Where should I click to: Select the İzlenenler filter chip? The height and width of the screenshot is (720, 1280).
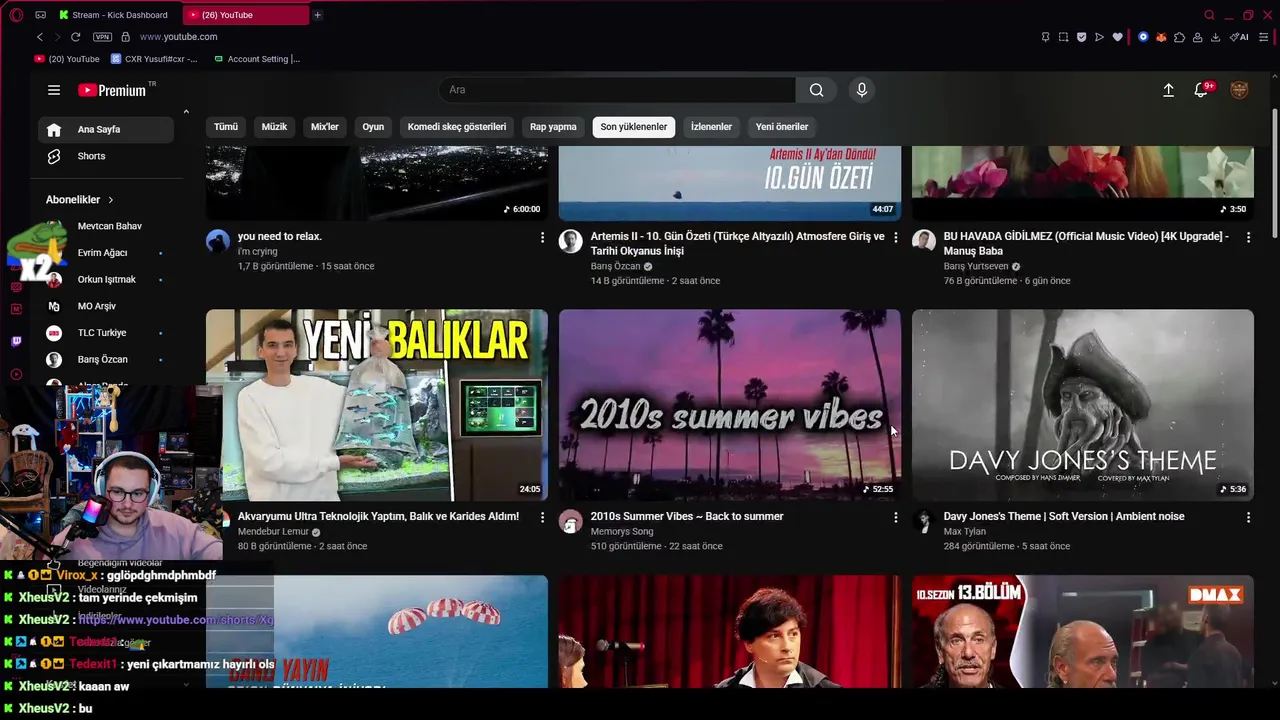(712, 127)
